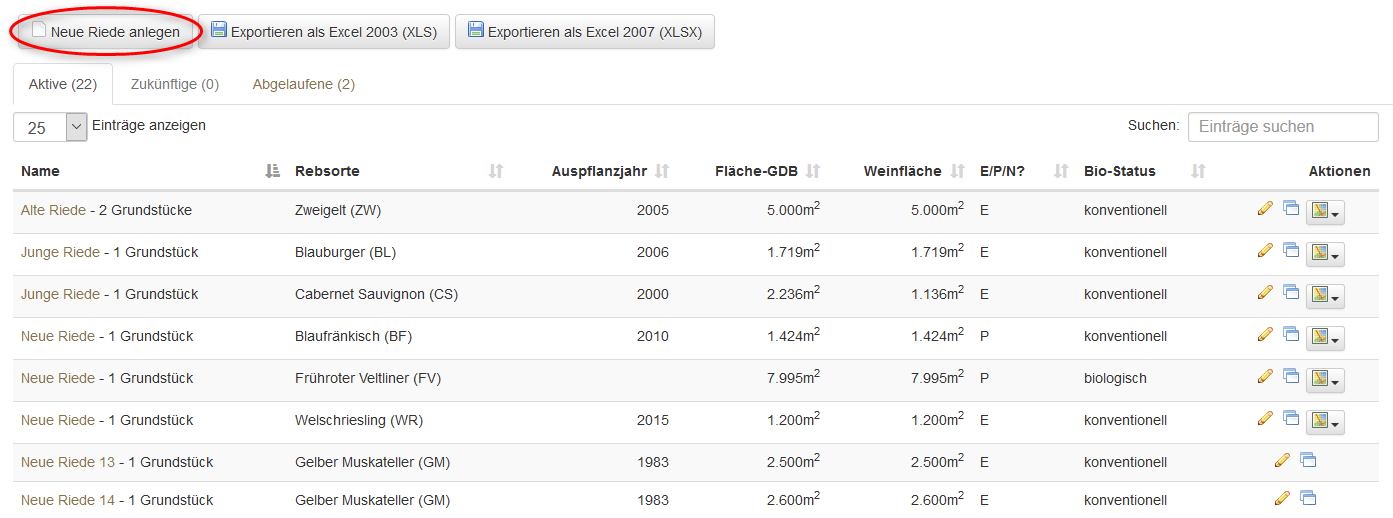This screenshot has width=1393, height=518.
Task: Edit the Blauburger row with the pencil icon
Action: click(x=1265, y=251)
